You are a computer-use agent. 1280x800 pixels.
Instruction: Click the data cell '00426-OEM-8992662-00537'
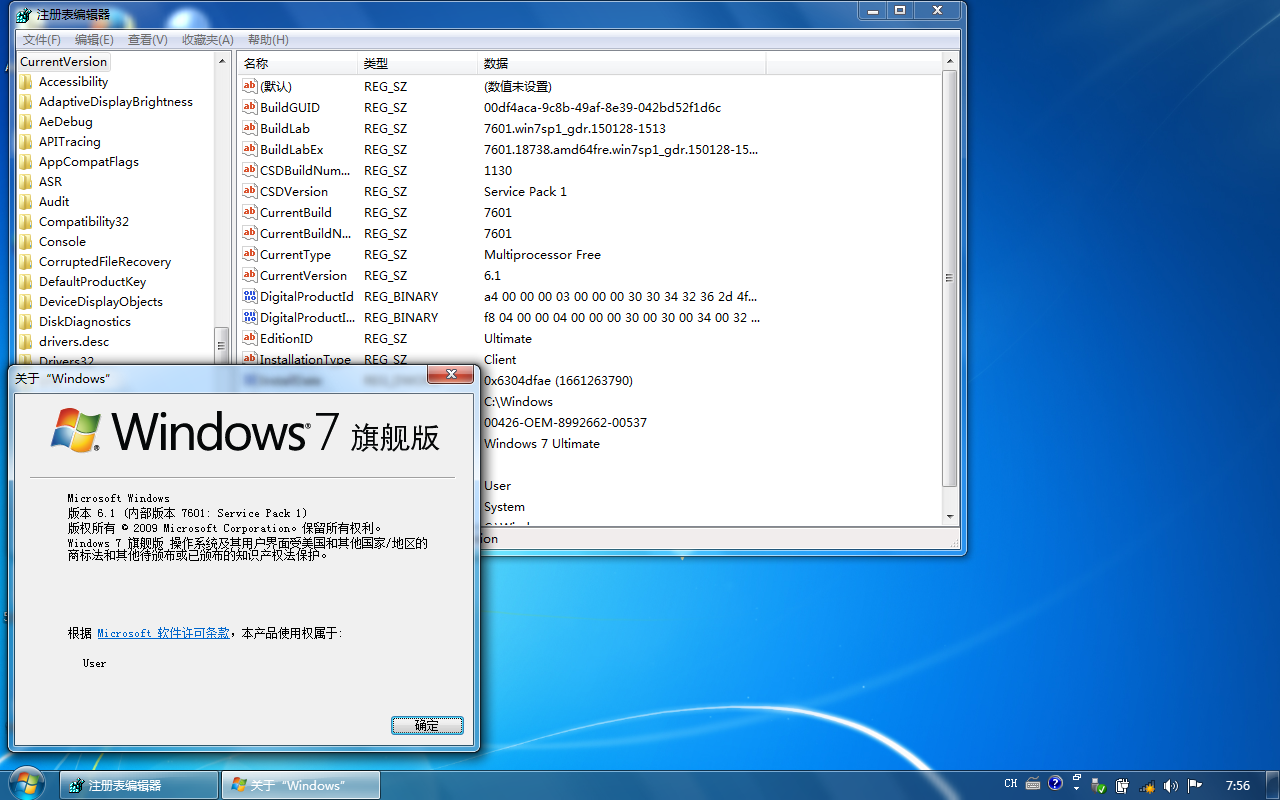[565, 422]
